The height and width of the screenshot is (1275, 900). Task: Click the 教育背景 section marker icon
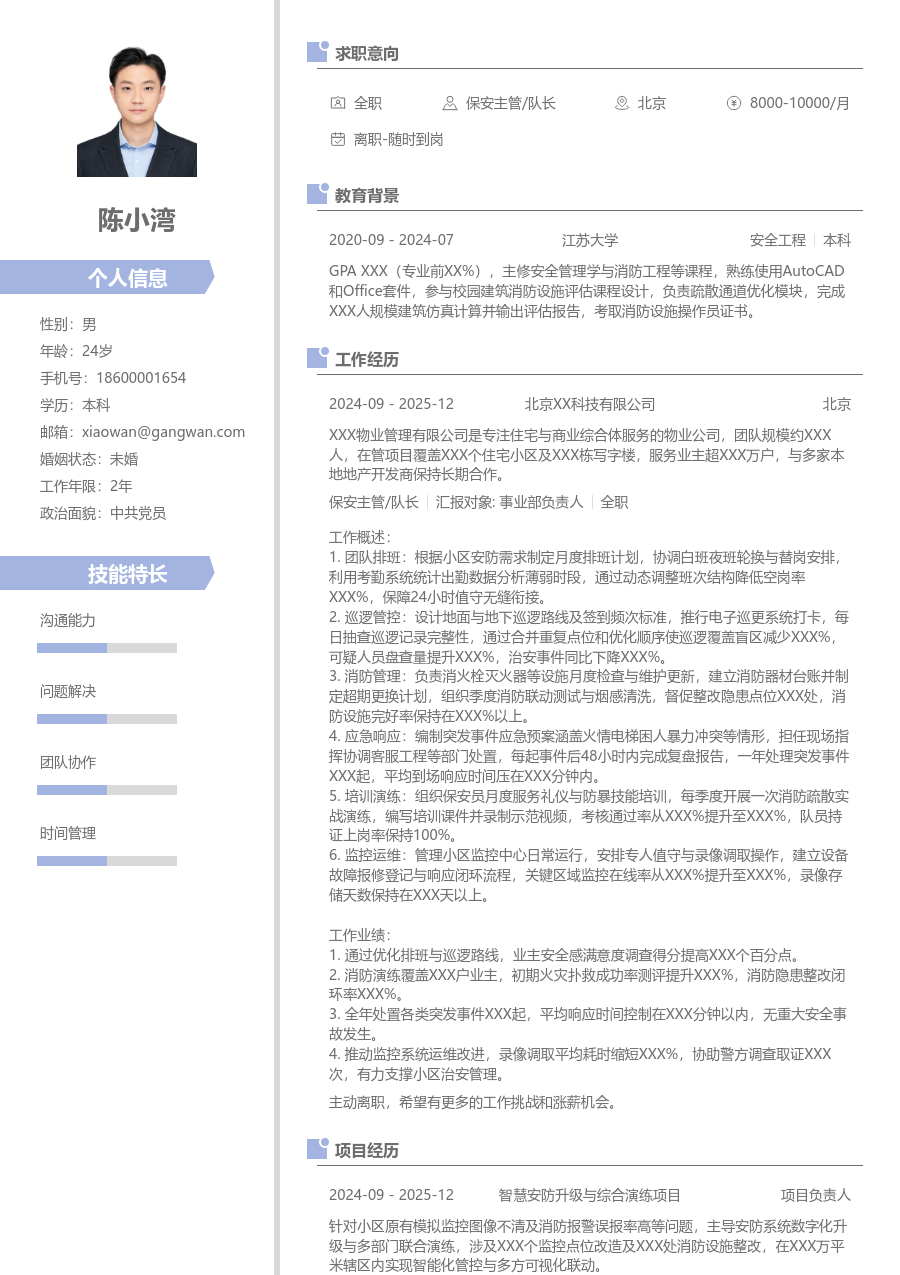click(317, 194)
